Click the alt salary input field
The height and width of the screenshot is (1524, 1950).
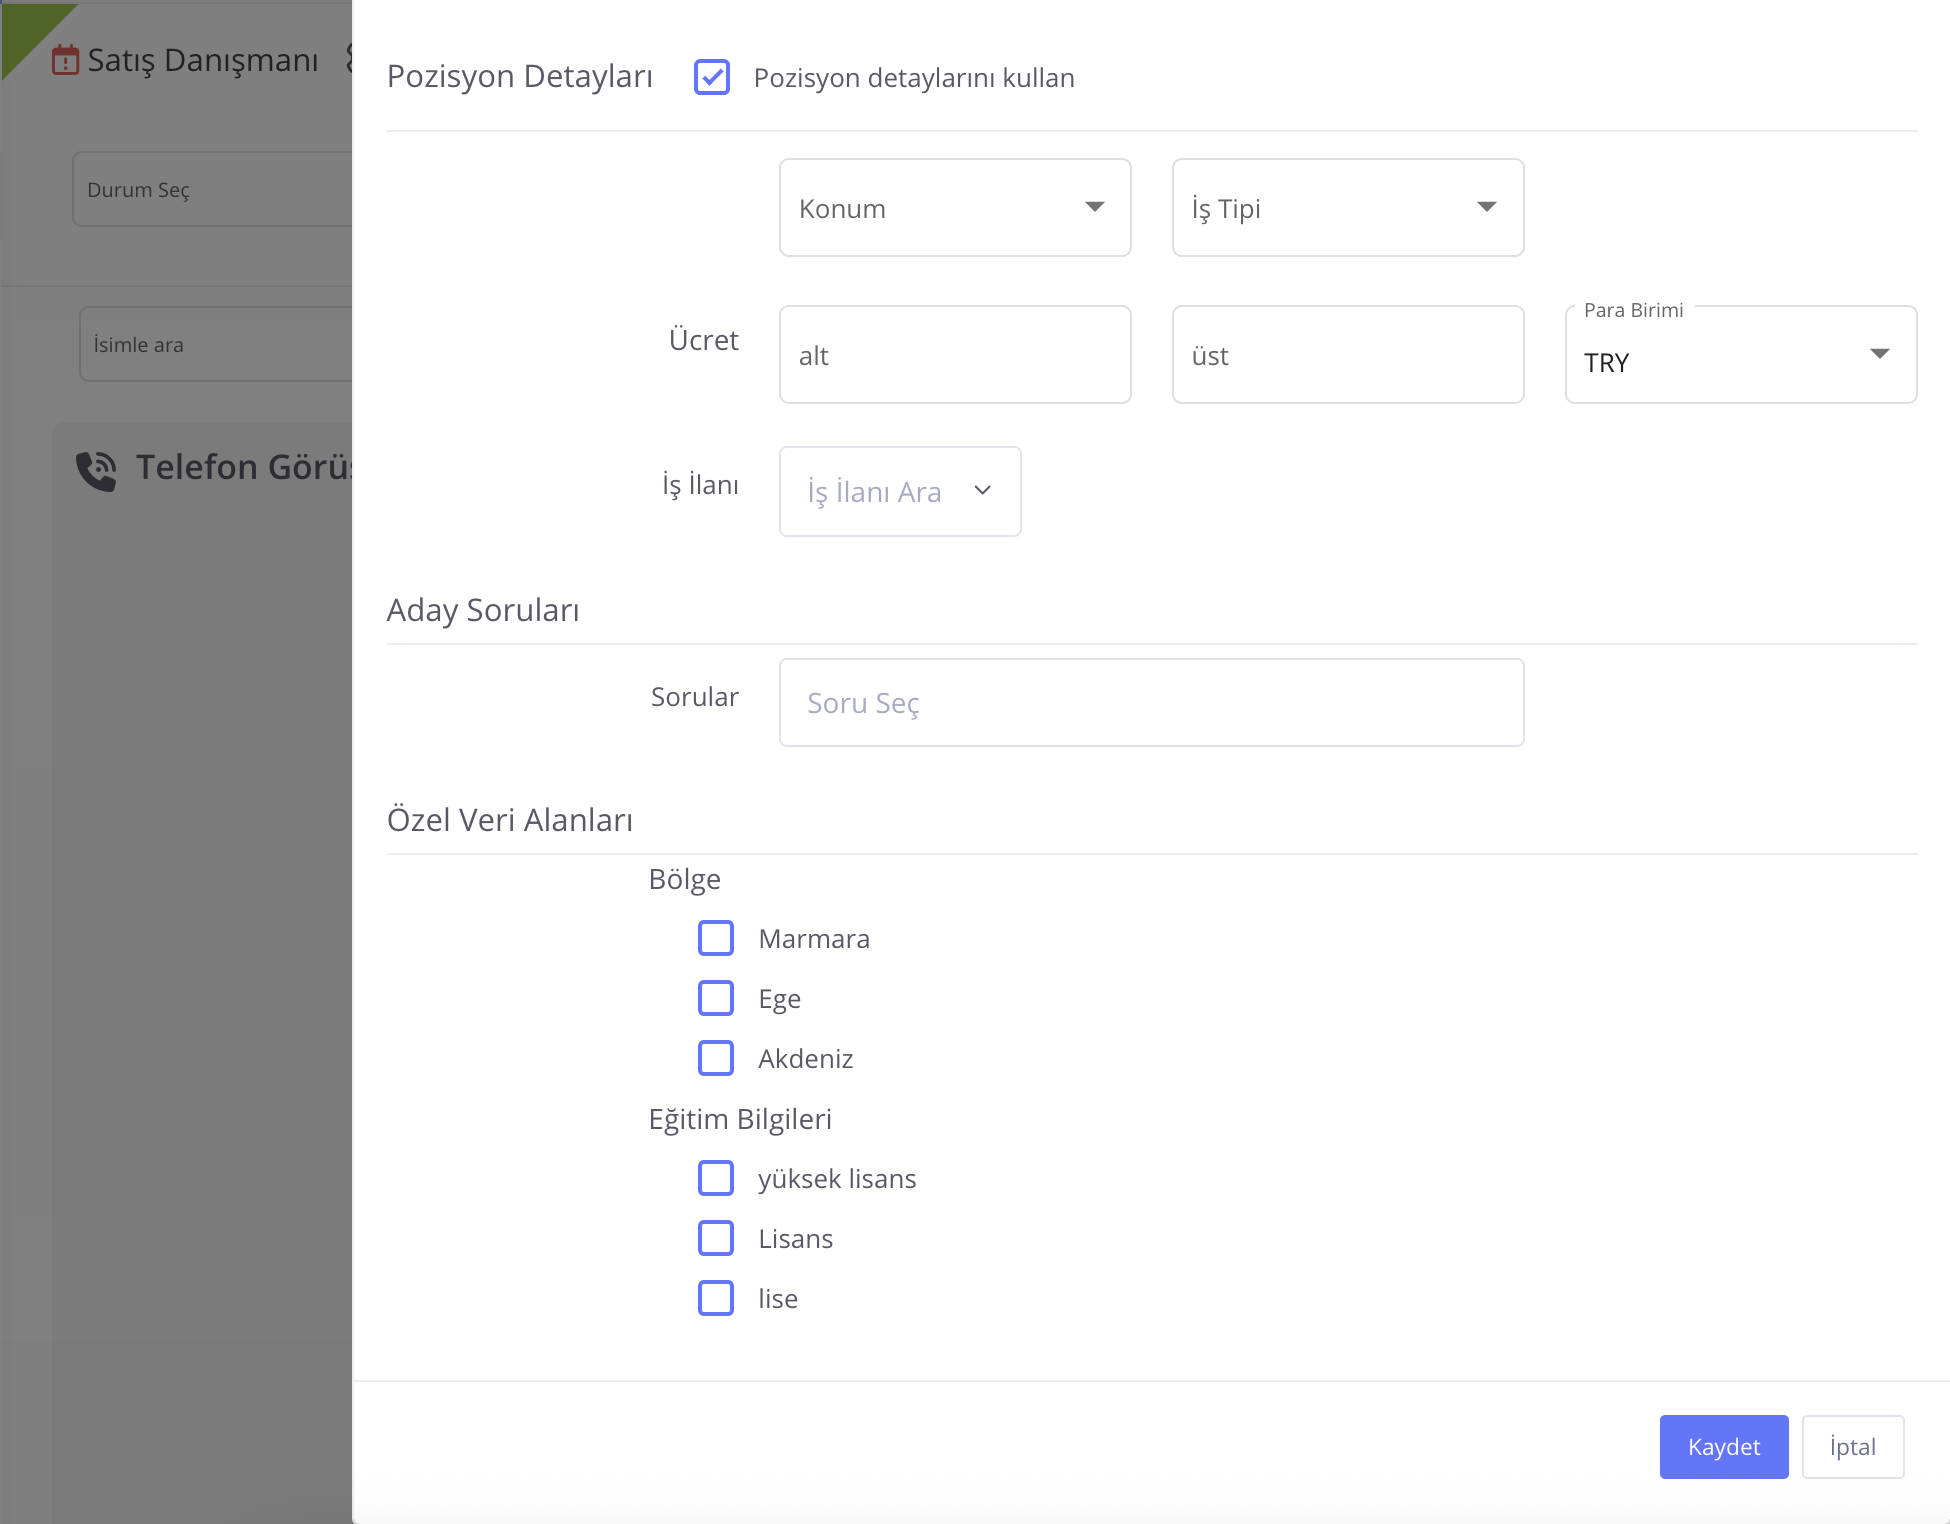point(954,355)
